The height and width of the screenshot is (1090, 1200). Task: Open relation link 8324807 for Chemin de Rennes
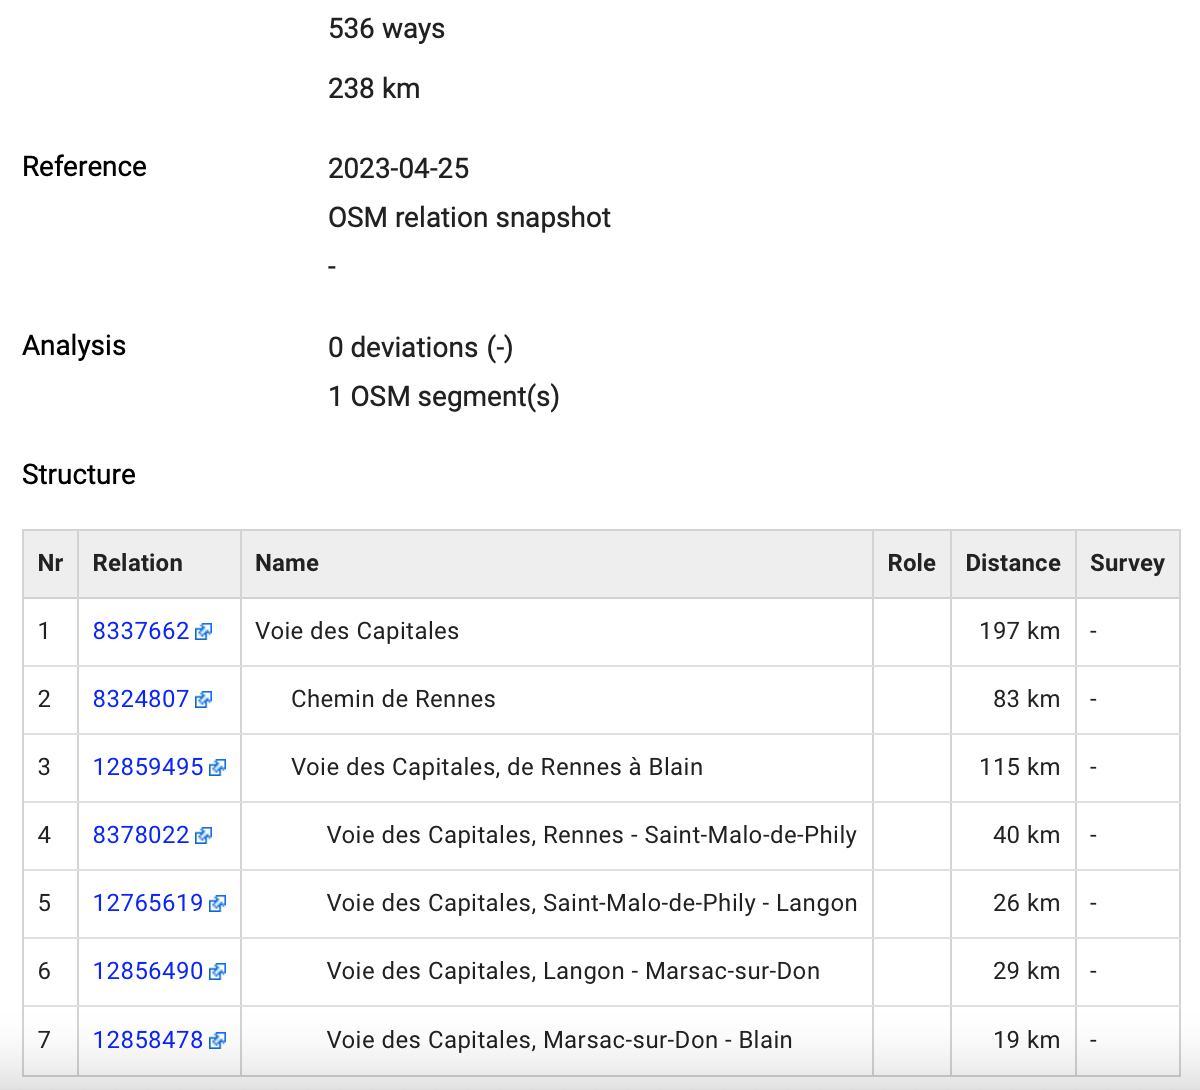140,699
